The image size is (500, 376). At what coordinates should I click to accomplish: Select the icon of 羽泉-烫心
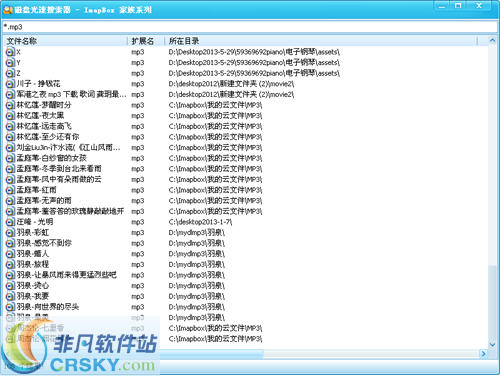10,286
